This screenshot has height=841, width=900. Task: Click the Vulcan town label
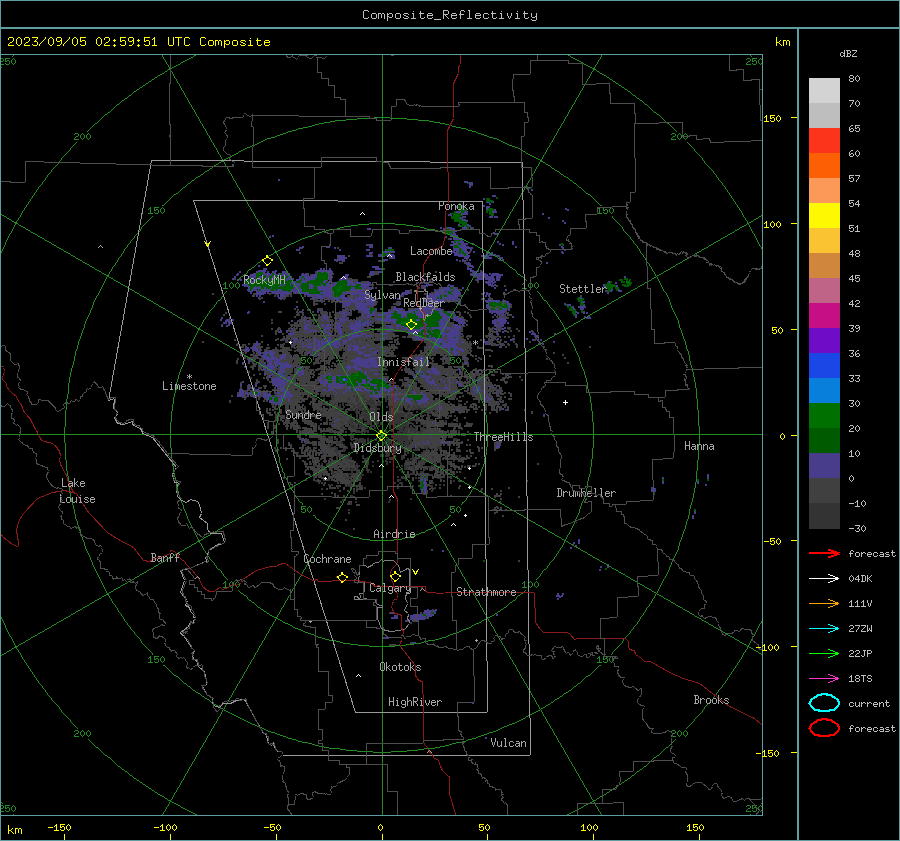point(508,743)
